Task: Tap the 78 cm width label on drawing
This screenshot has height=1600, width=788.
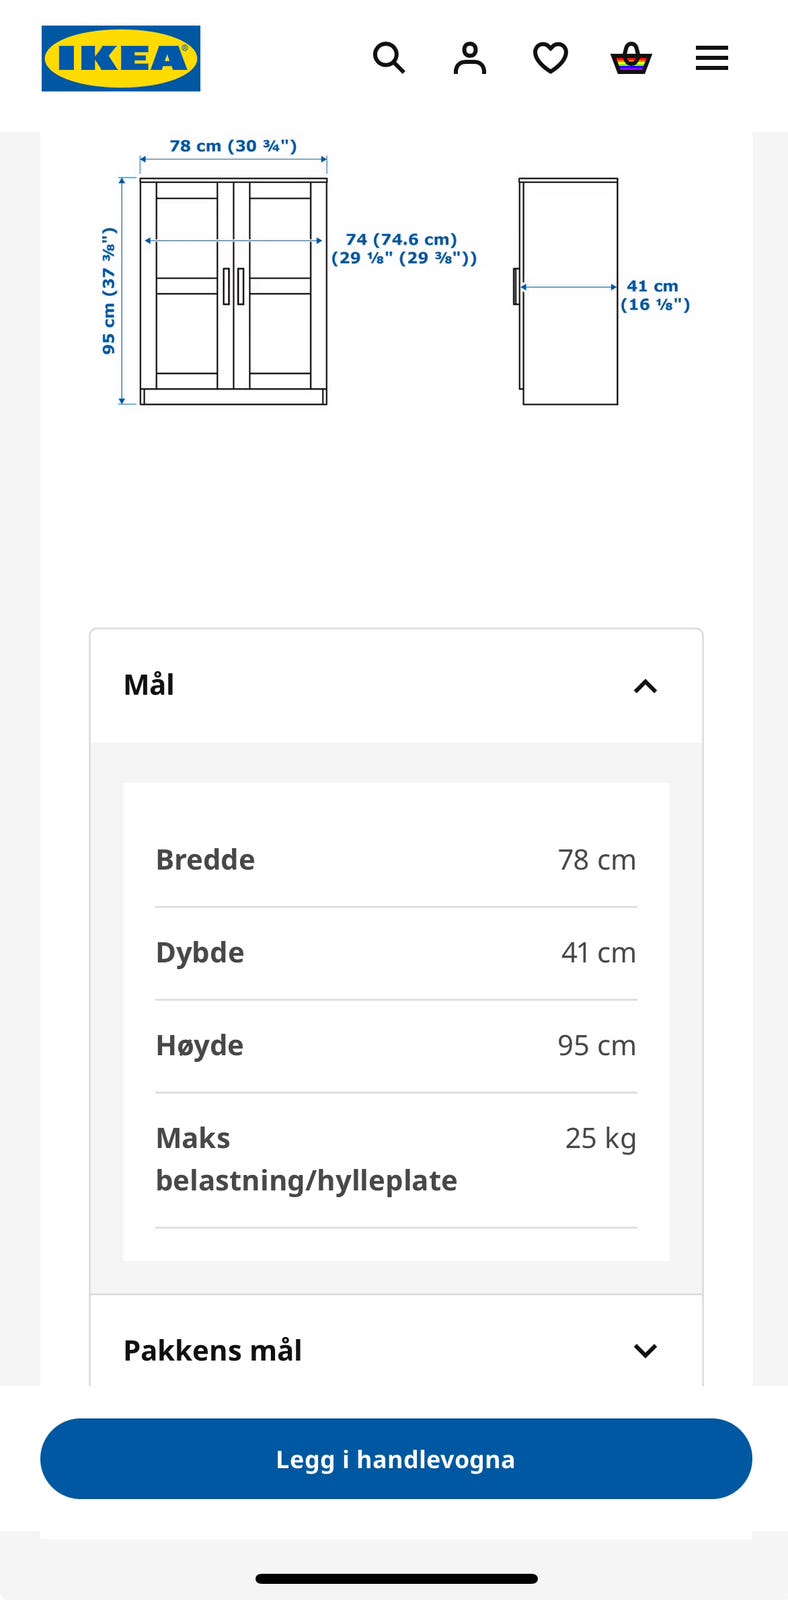Action: (x=233, y=146)
